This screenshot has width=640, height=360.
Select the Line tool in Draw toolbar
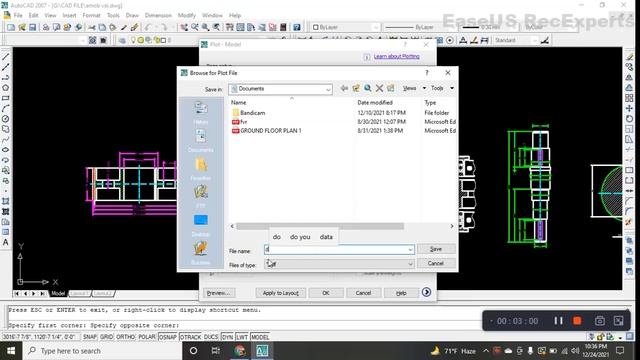pyautogui.click(x=6, y=57)
